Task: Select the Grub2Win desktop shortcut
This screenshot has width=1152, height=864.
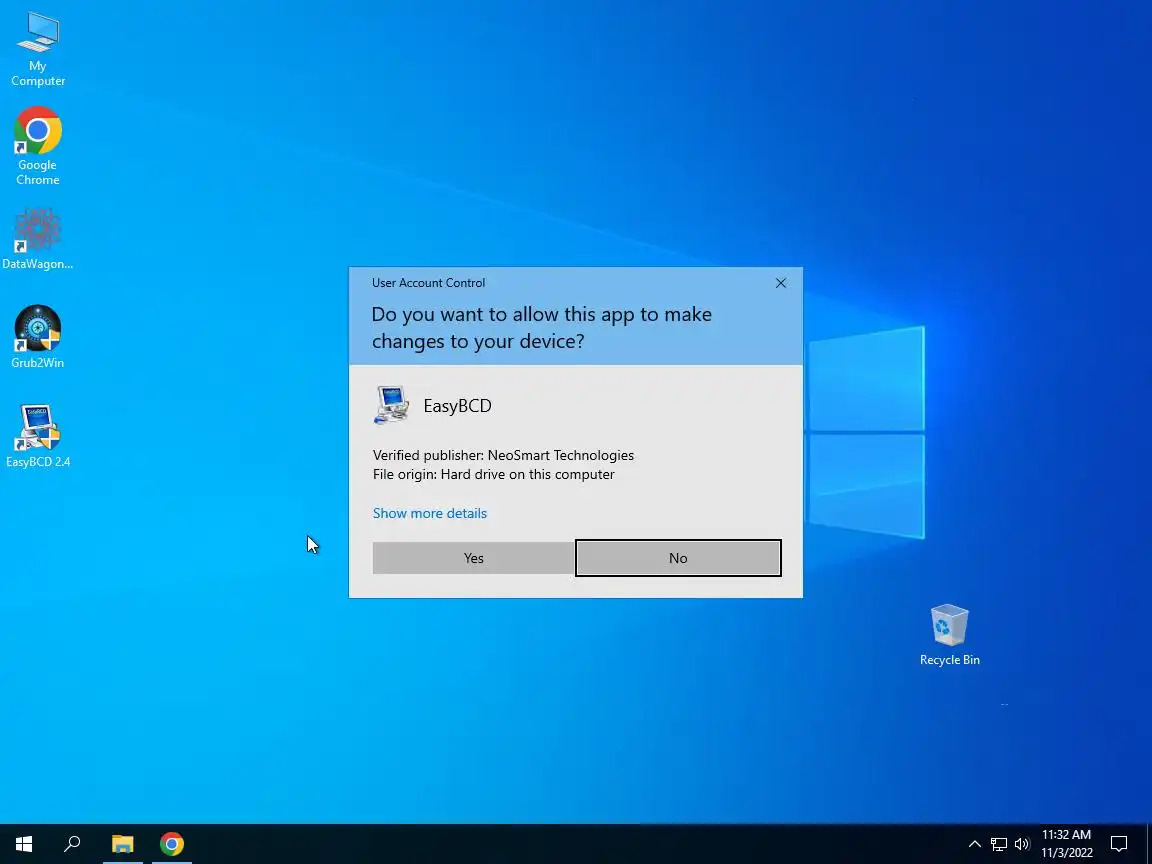Action: [x=37, y=337]
